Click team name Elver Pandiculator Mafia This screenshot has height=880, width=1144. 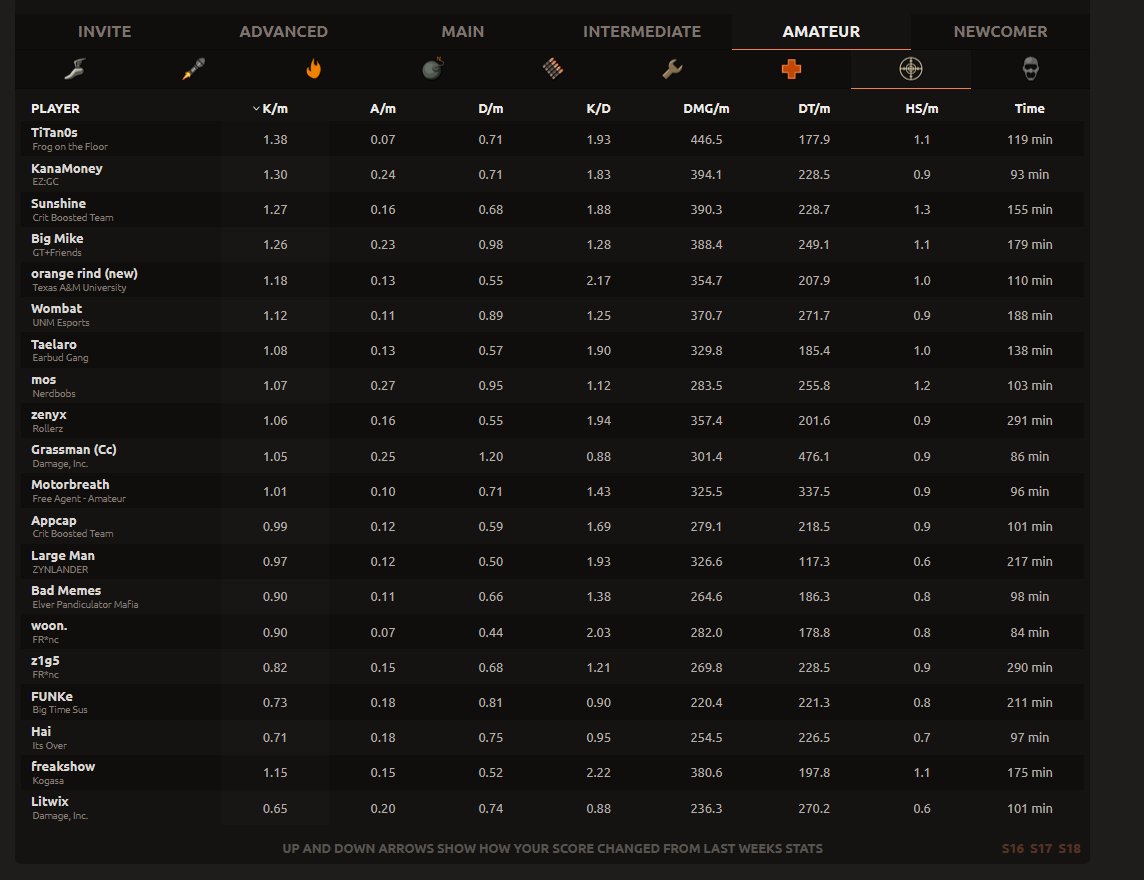pos(85,604)
